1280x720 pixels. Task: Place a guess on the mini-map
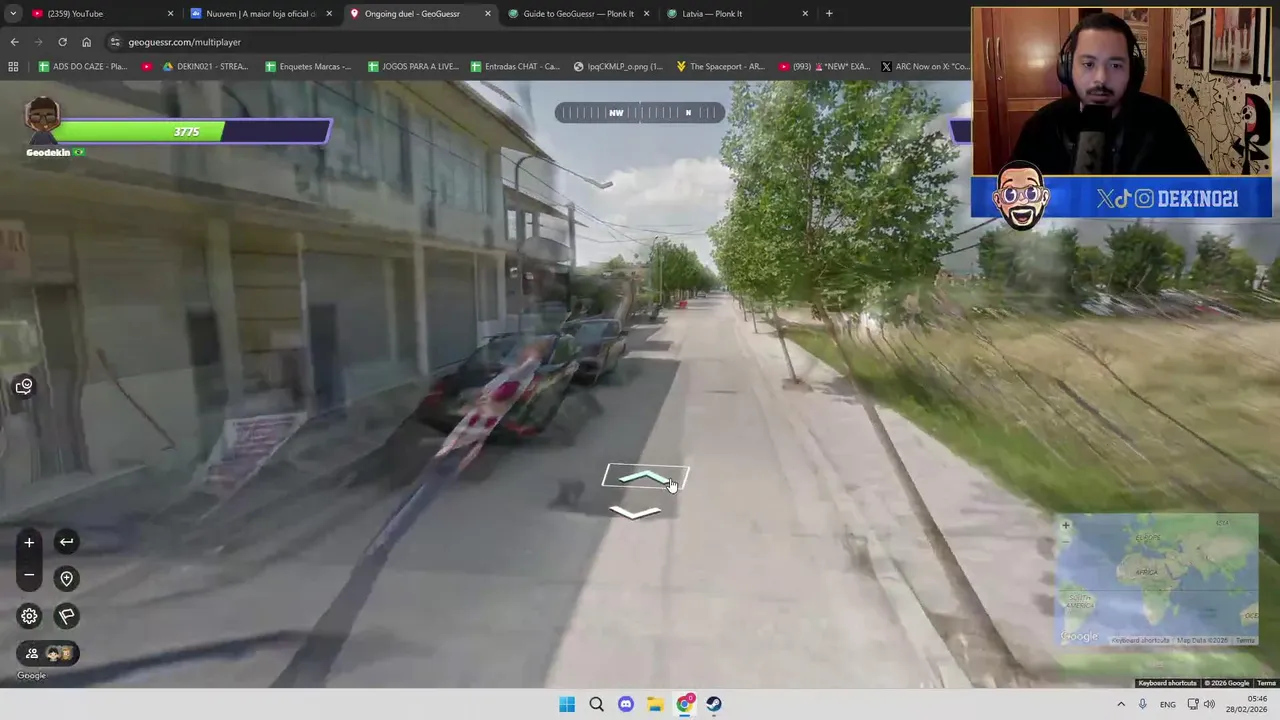1158,580
